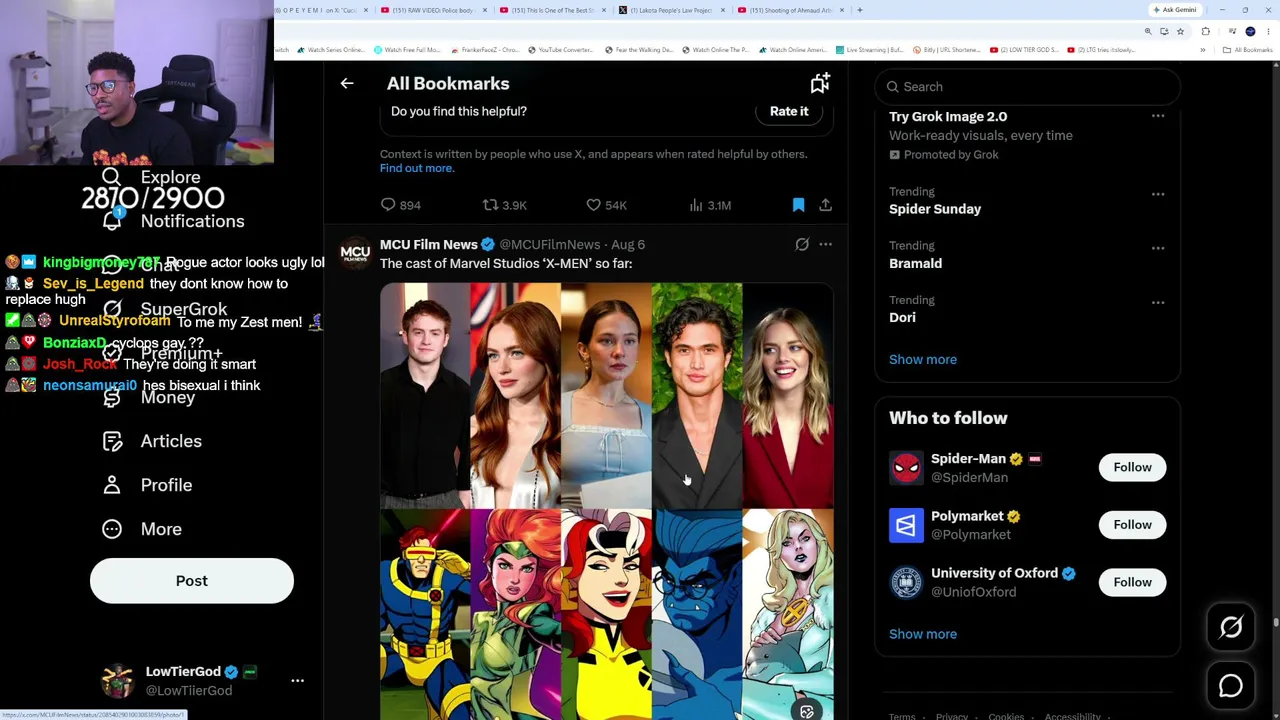Open the More menu in sidebar

tap(142, 529)
